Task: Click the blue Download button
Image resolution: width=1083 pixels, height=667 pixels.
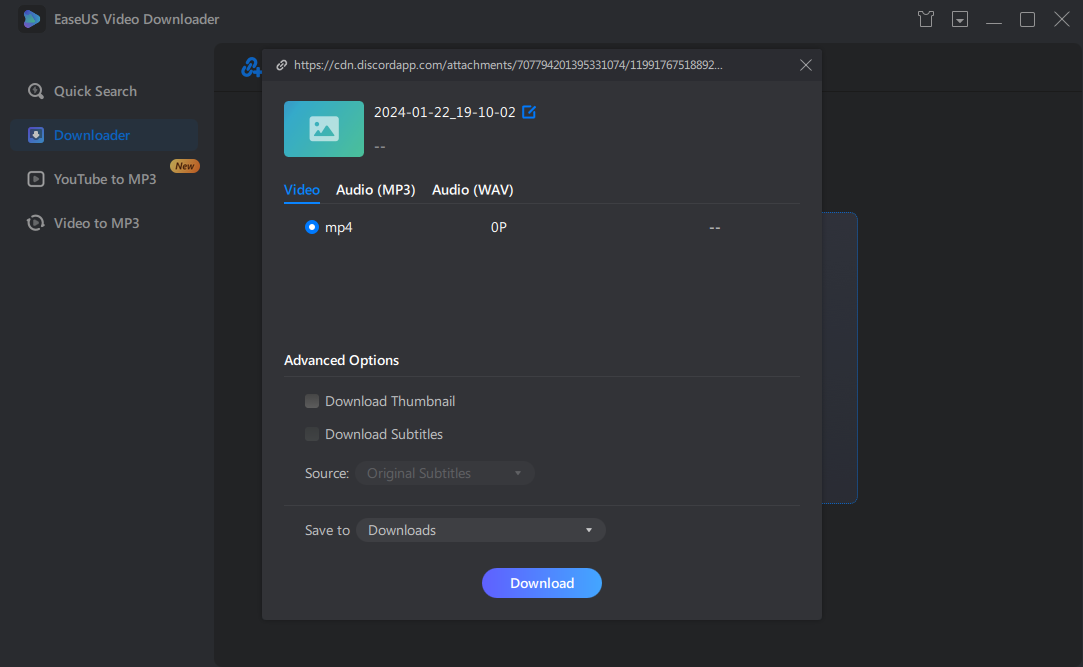Action: (542, 583)
